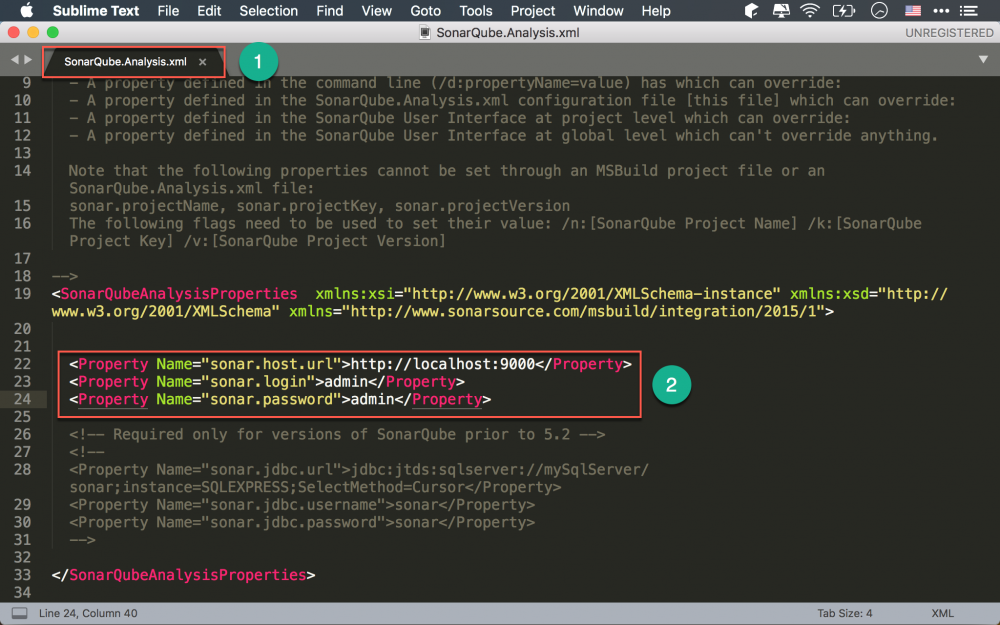This screenshot has width=1000, height=625.
Task: Close the SonarQube.Analysis.xml tab
Action: coord(202,62)
